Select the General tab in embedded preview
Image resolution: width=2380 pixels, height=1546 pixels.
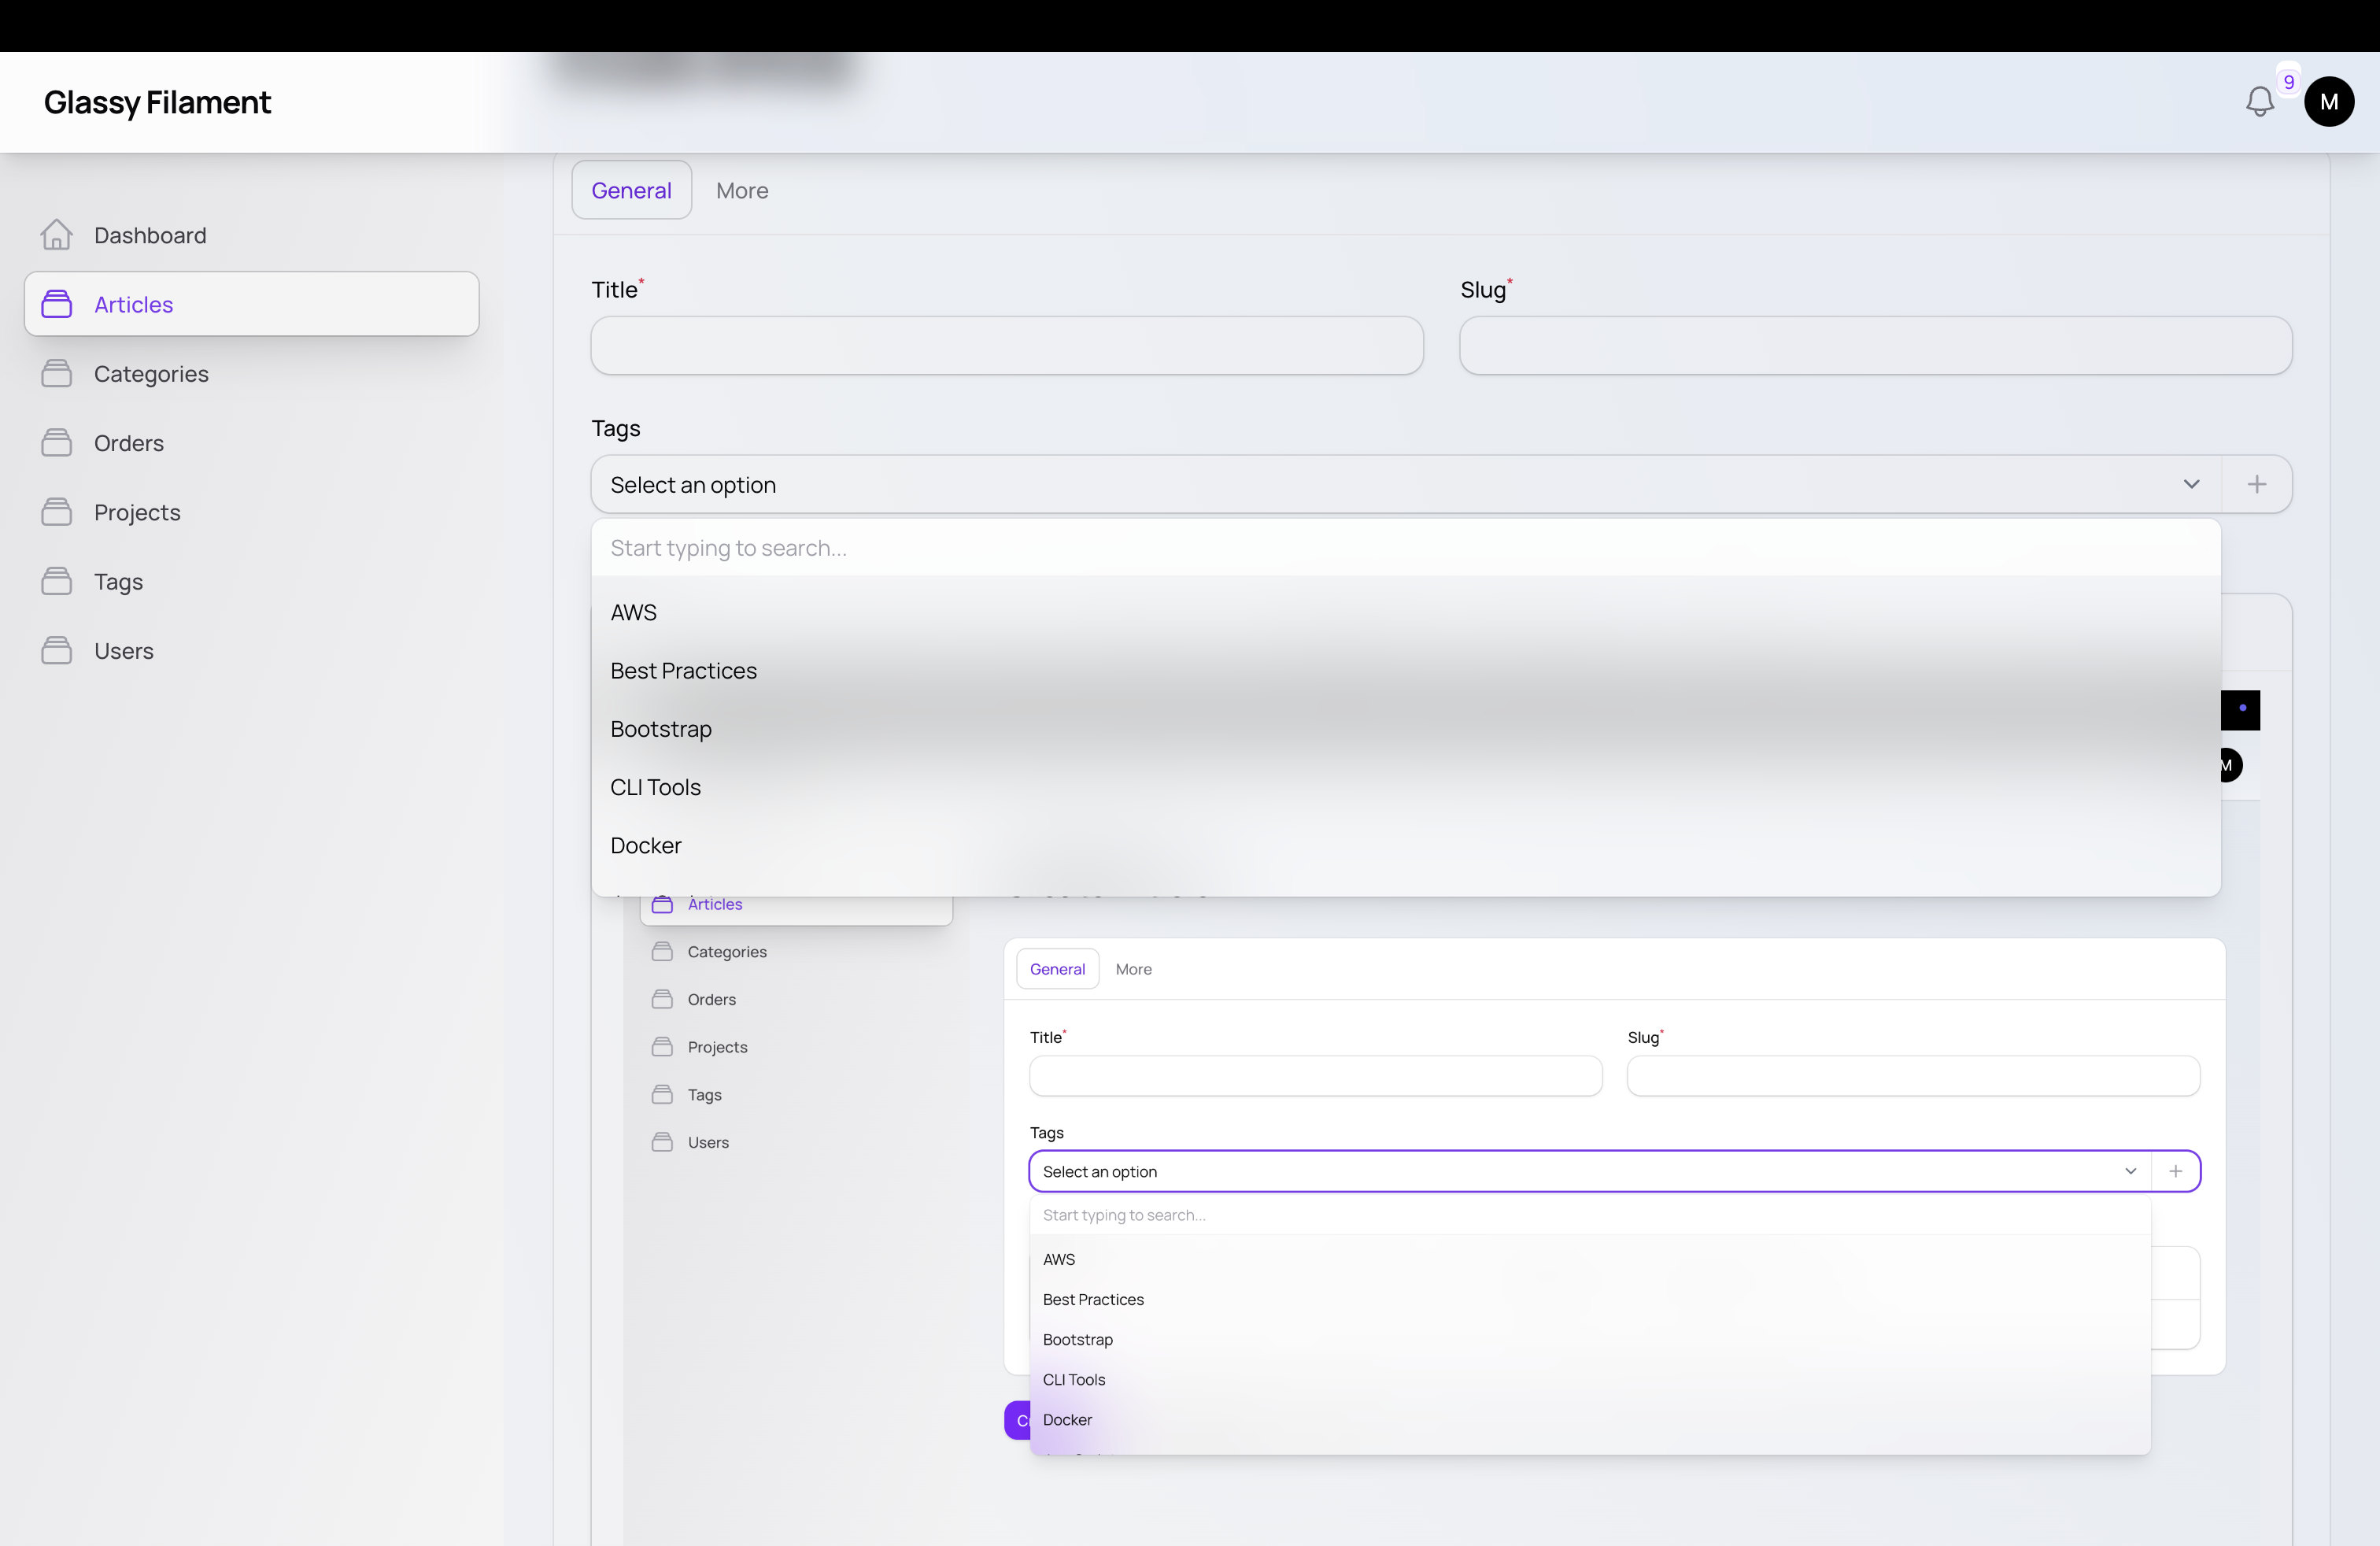point(1057,969)
